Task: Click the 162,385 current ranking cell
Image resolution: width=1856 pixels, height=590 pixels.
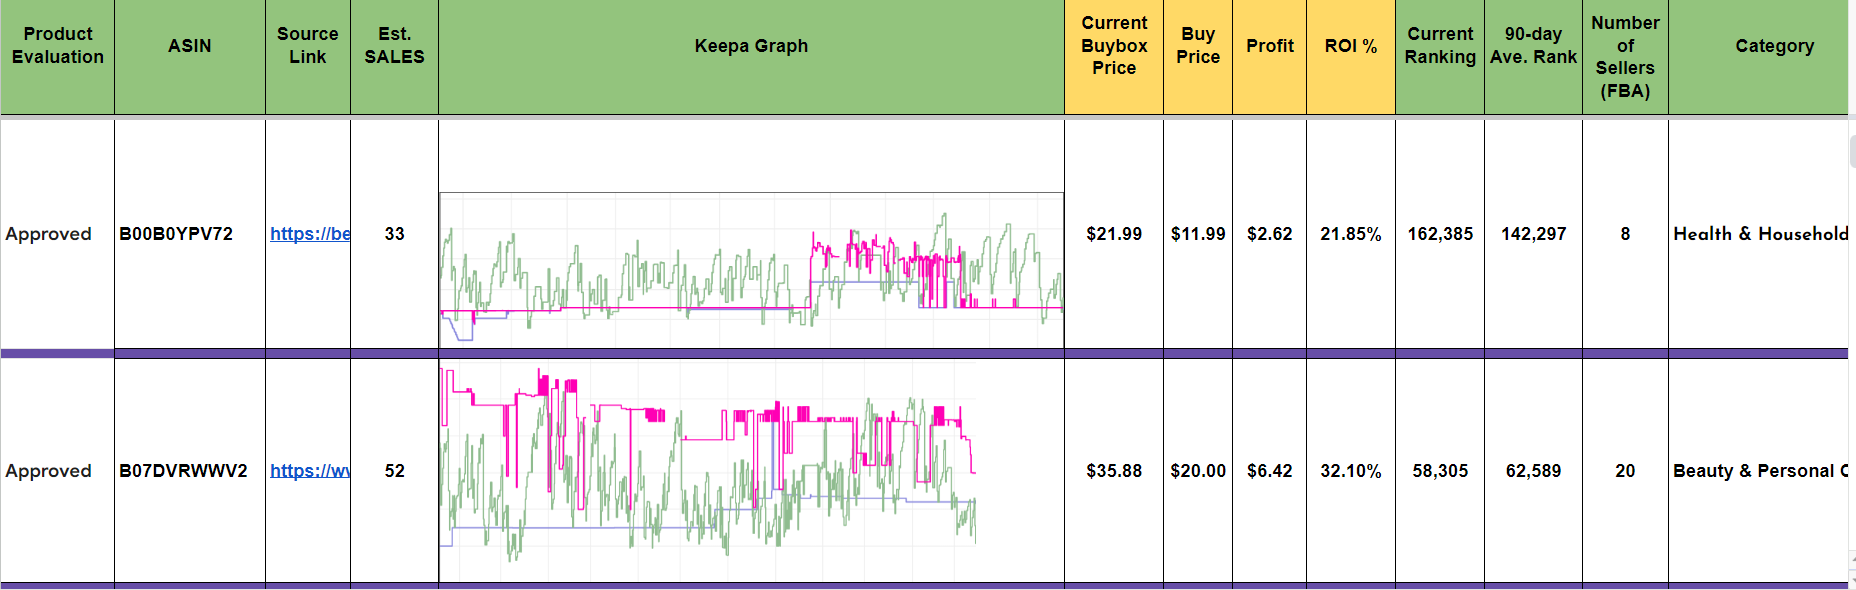Action: (x=1439, y=234)
